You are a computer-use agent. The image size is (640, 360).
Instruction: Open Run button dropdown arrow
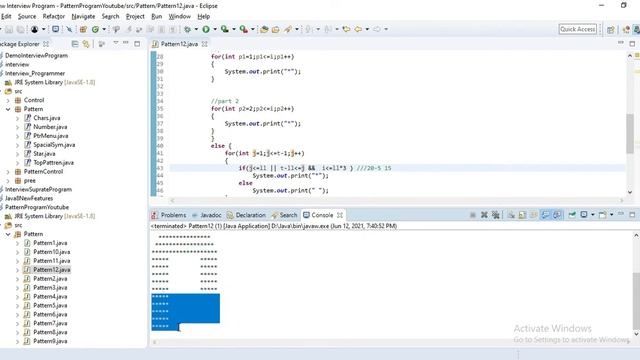(215, 29)
